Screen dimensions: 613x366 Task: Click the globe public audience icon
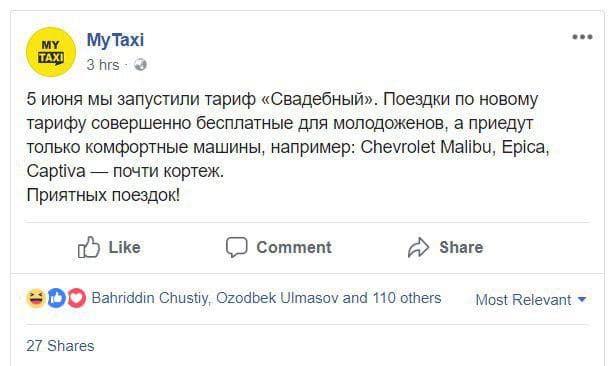pos(140,65)
